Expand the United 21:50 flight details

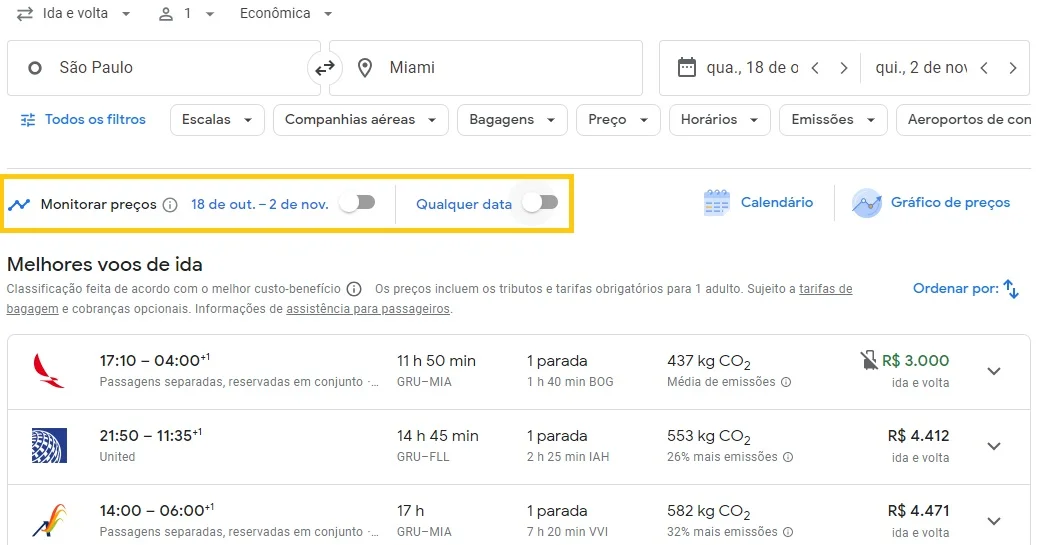[x=994, y=446]
